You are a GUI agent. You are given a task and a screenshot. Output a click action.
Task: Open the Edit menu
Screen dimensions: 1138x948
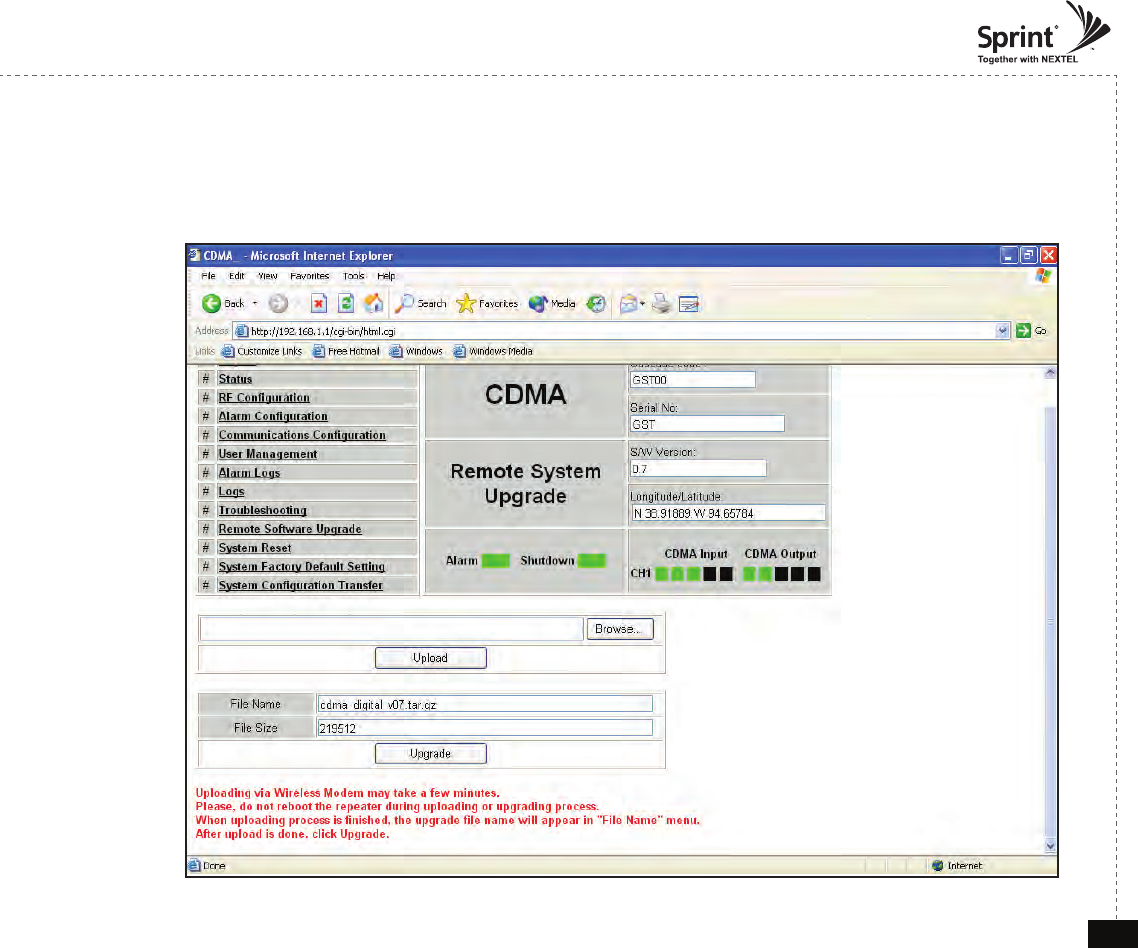[x=237, y=276]
